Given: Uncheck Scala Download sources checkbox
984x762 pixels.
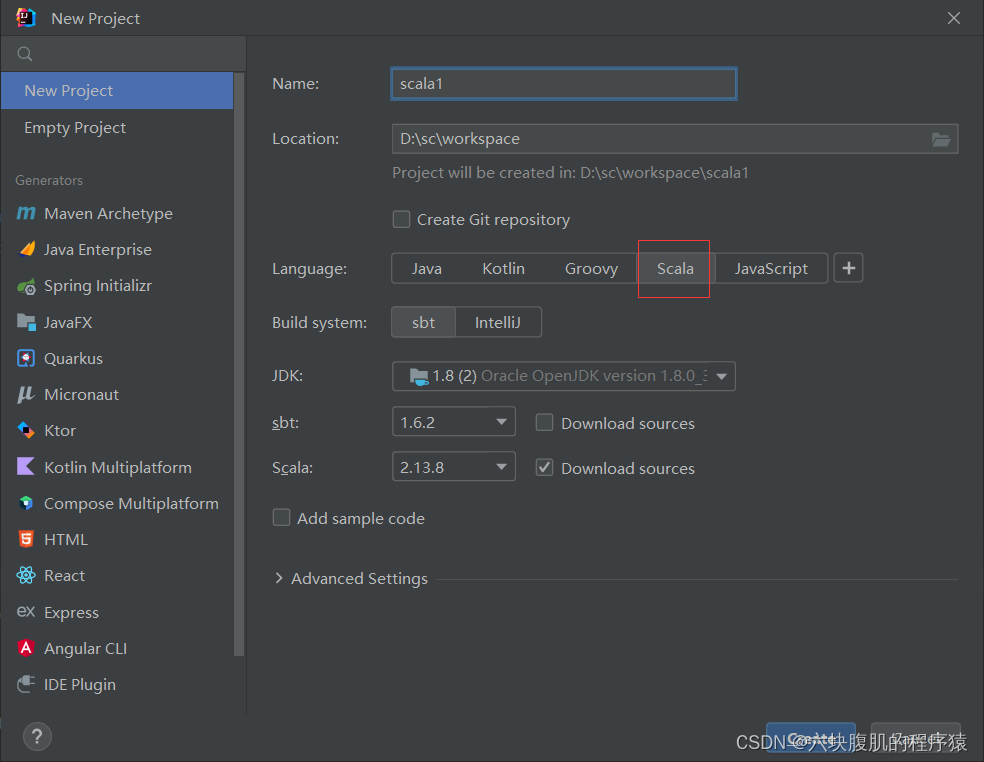Looking at the screenshot, I should coord(544,468).
